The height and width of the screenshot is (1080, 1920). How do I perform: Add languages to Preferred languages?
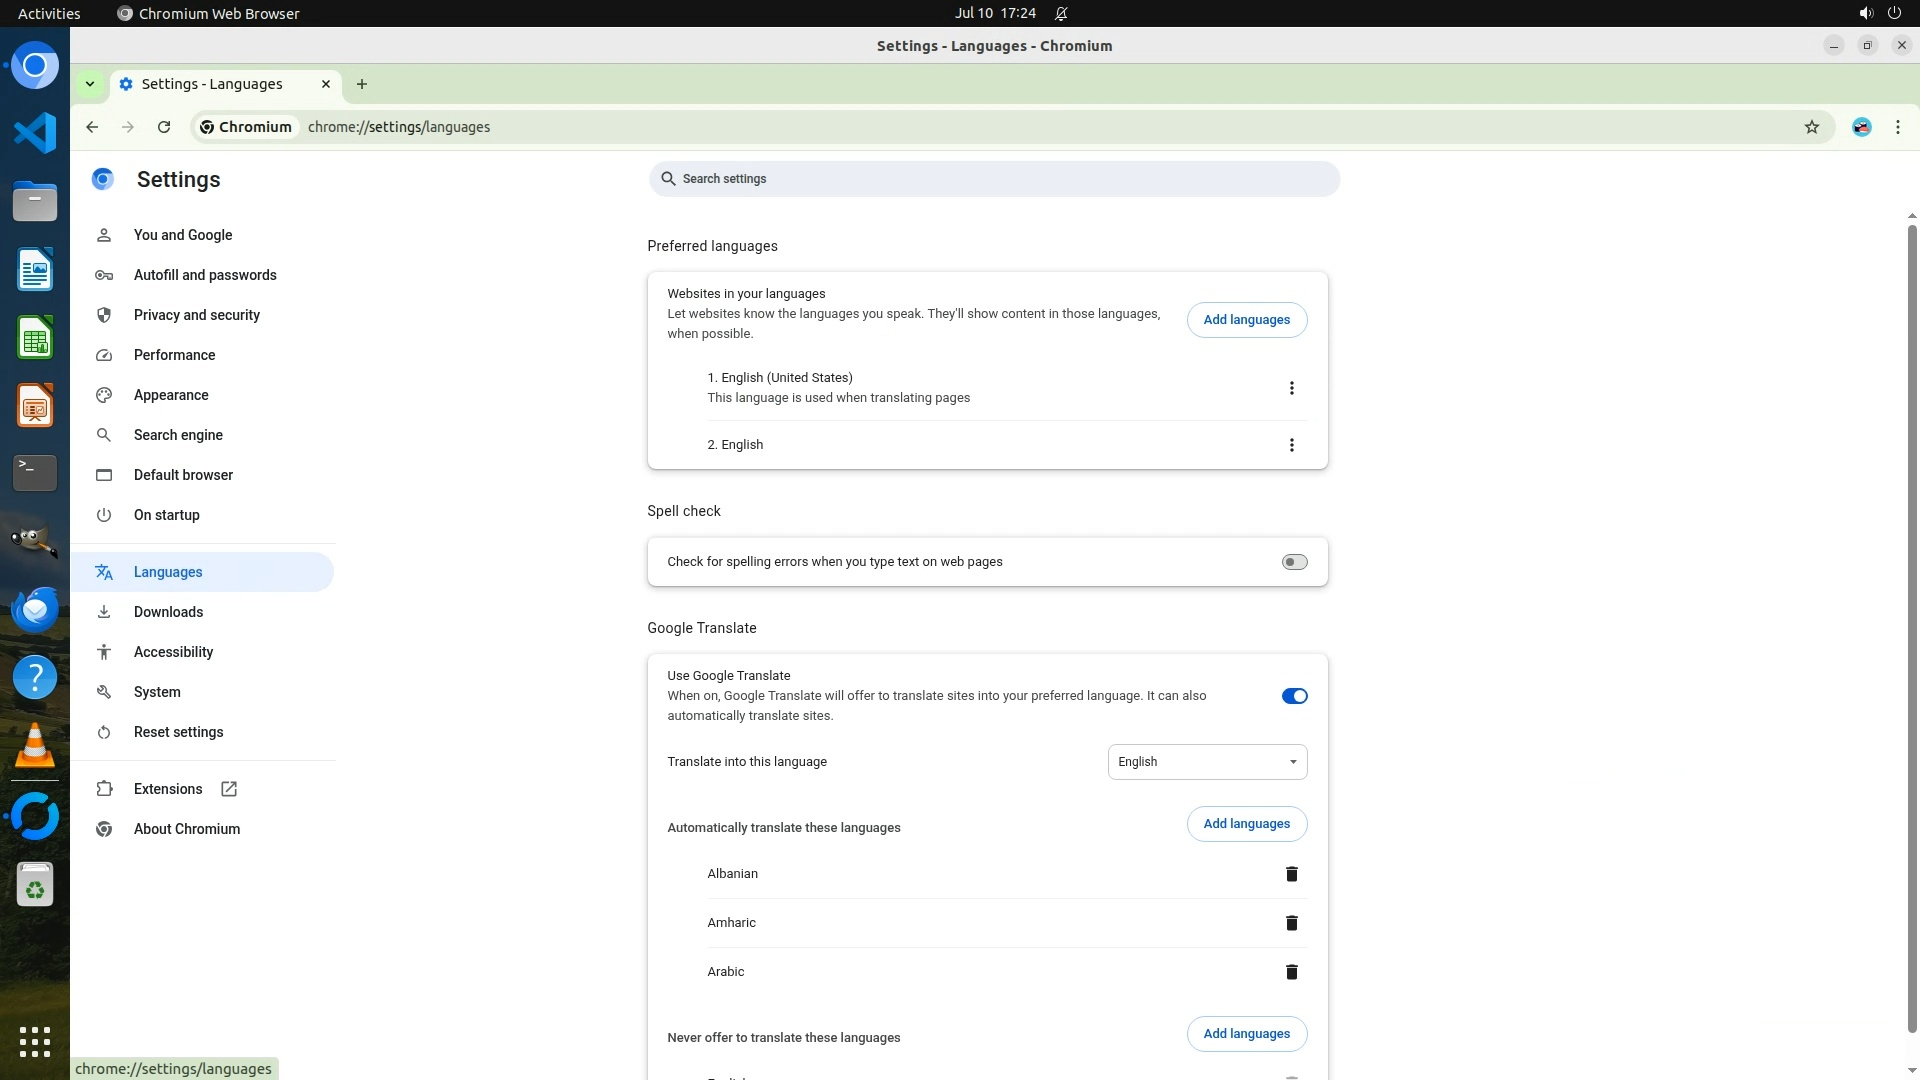(x=1246, y=320)
